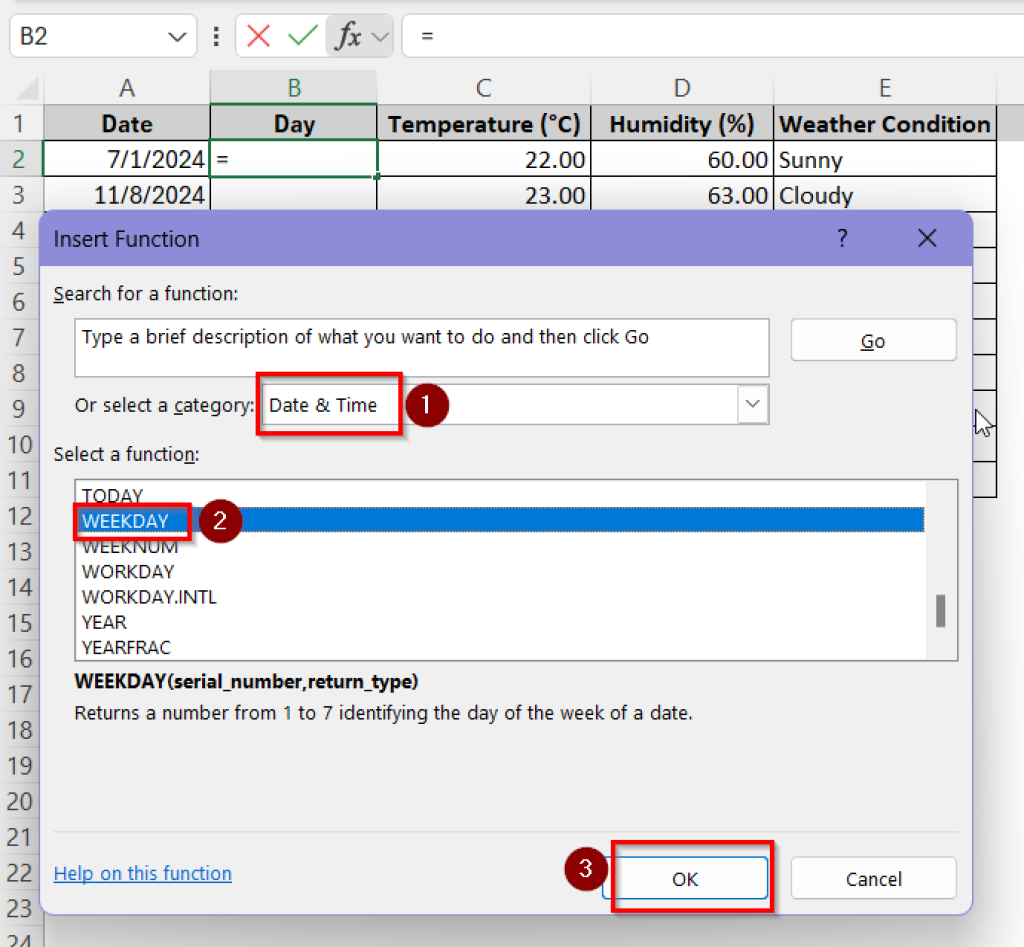This screenshot has width=1024, height=947.
Task: Open the Name Box dropdown arrow
Action: click(x=177, y=37)
